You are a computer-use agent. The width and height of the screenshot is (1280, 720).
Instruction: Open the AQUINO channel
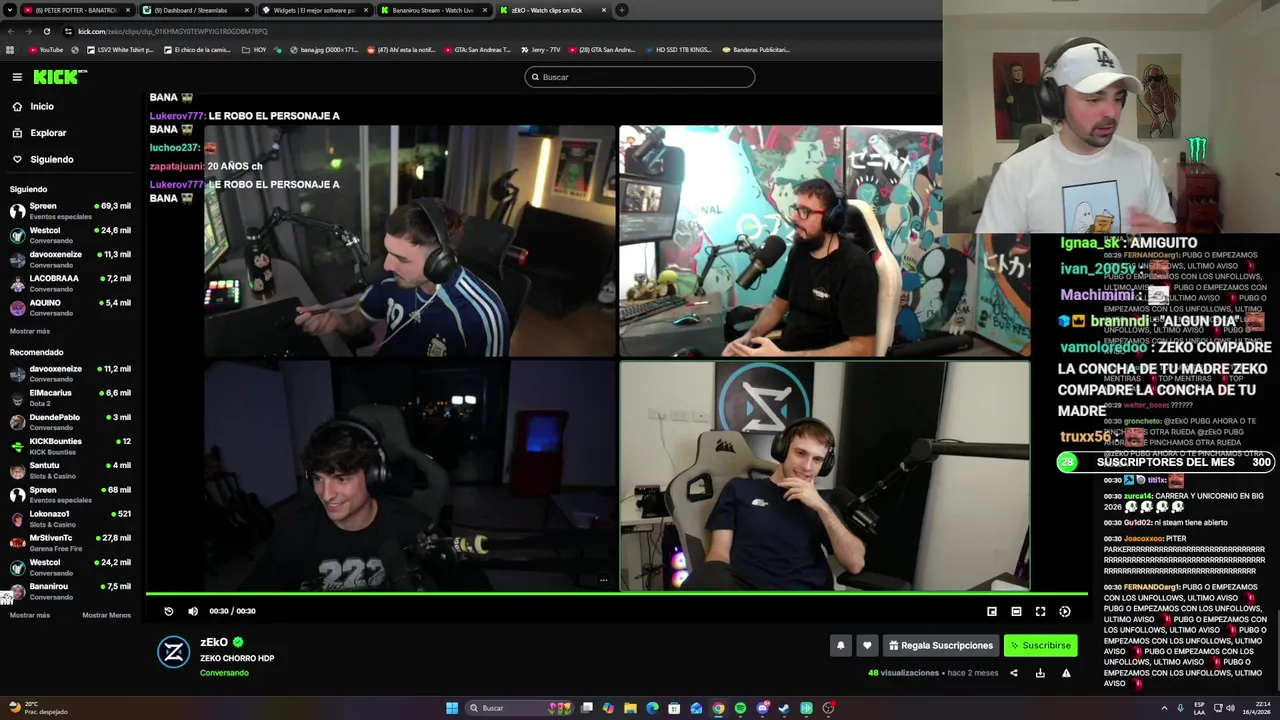click(70, 306)
